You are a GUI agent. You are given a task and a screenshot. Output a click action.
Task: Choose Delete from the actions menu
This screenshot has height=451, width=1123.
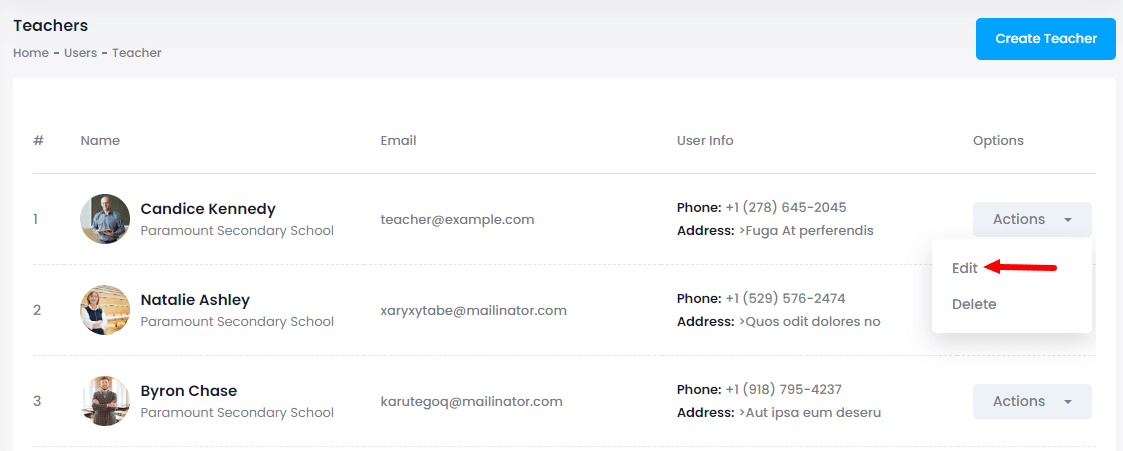coord(974,304)
